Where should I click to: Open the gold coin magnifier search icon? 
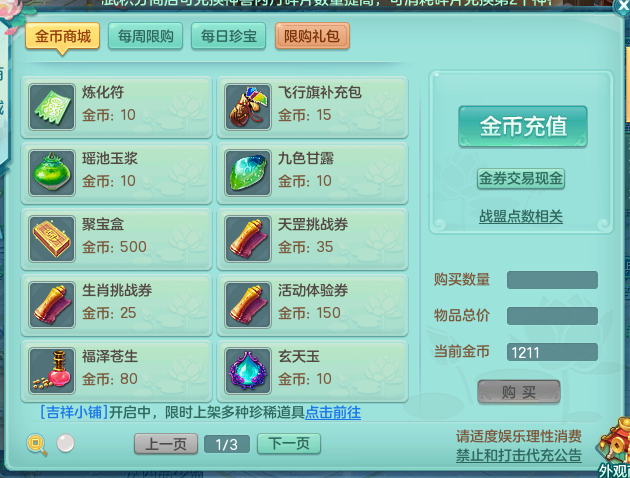pos(37,445)
